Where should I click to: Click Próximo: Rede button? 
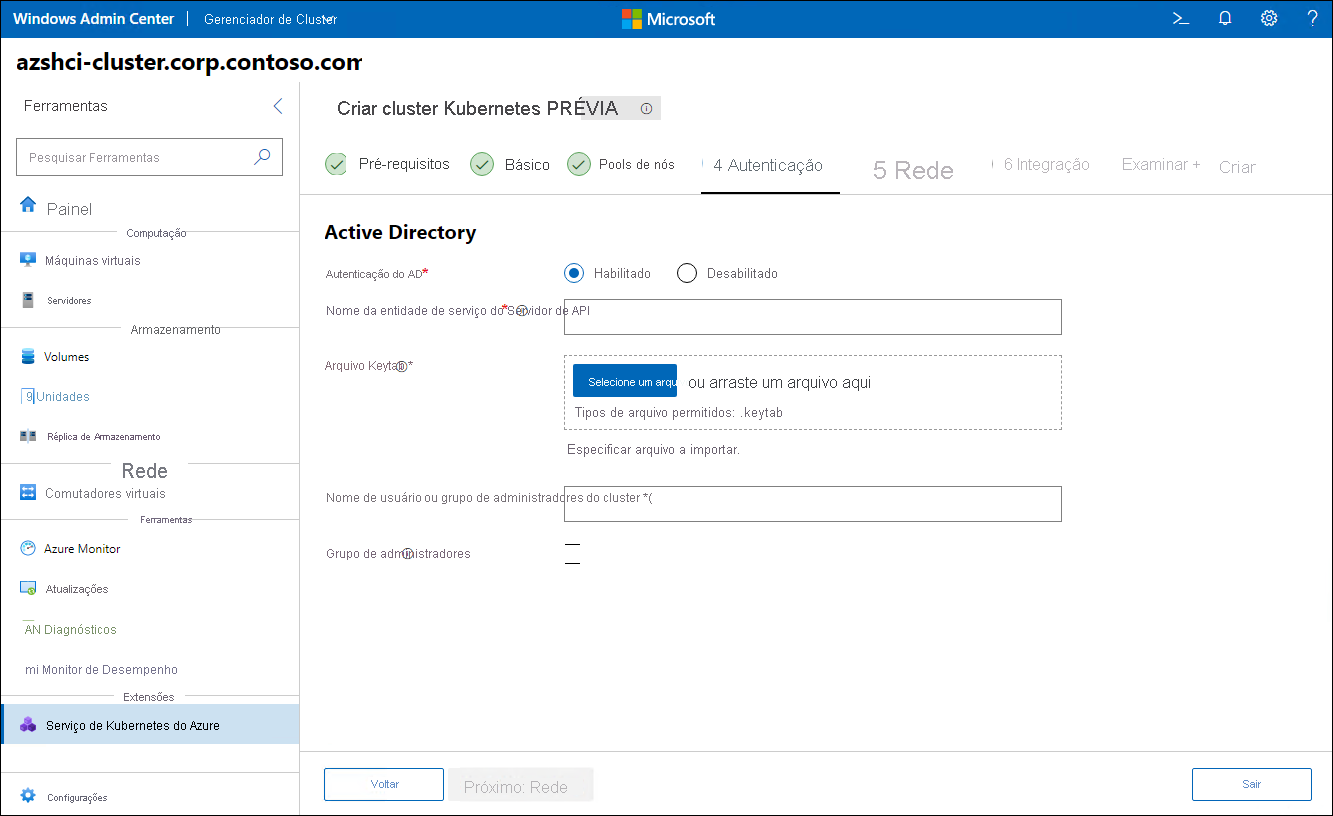click(520, 785)
